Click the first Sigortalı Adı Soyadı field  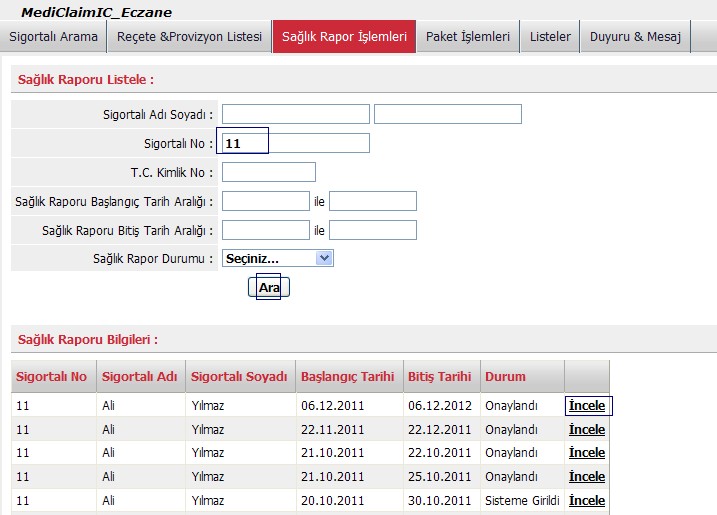point(296,114)
